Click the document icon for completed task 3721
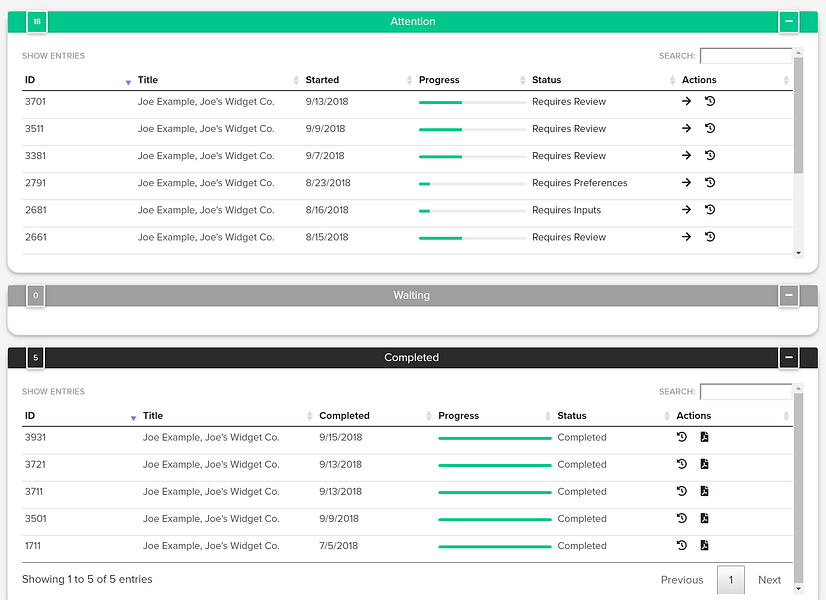Viewport: 826px width, 600px height. tap(704, 464)
